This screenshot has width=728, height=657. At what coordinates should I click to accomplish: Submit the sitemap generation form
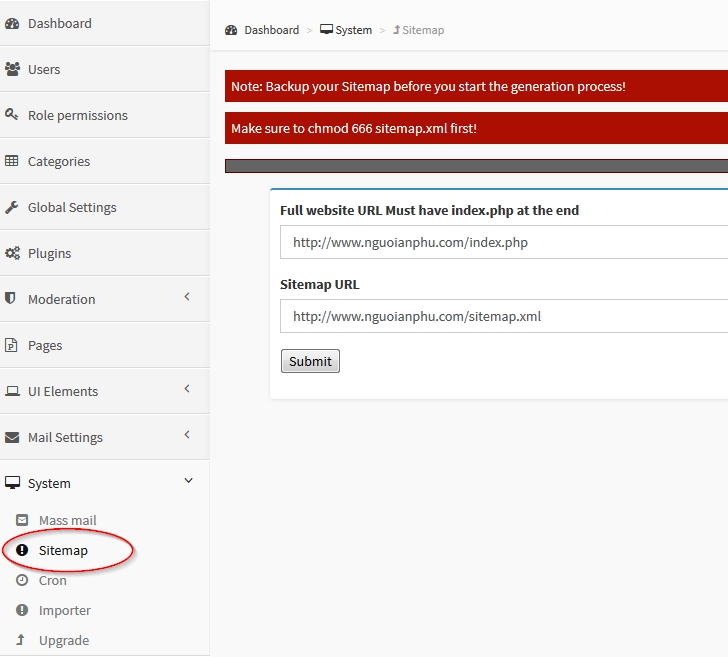pos(310,361)
